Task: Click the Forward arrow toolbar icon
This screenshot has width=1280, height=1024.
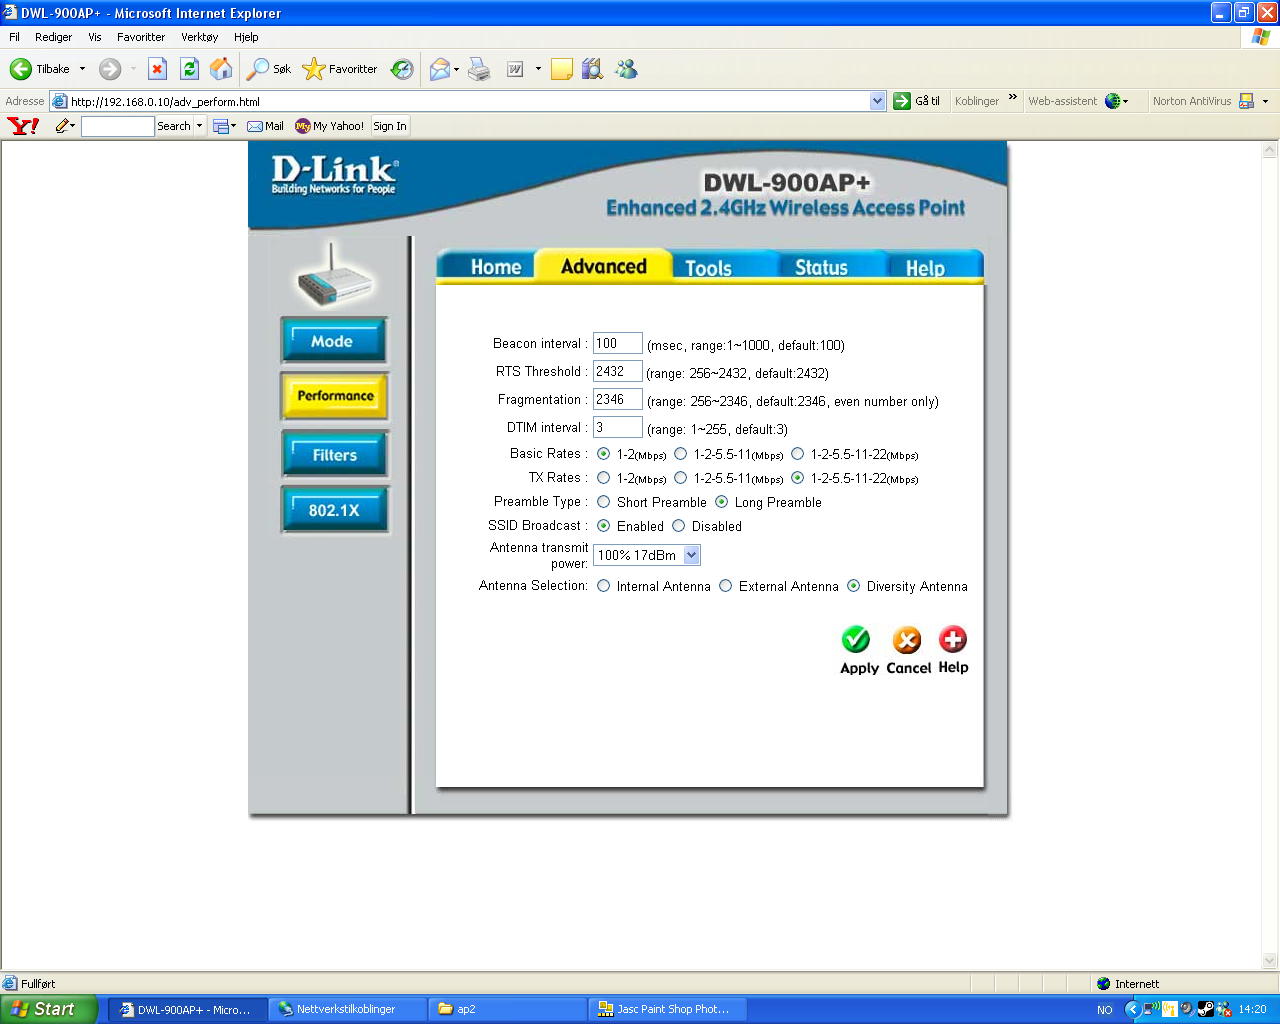Action: coord(110,69)
